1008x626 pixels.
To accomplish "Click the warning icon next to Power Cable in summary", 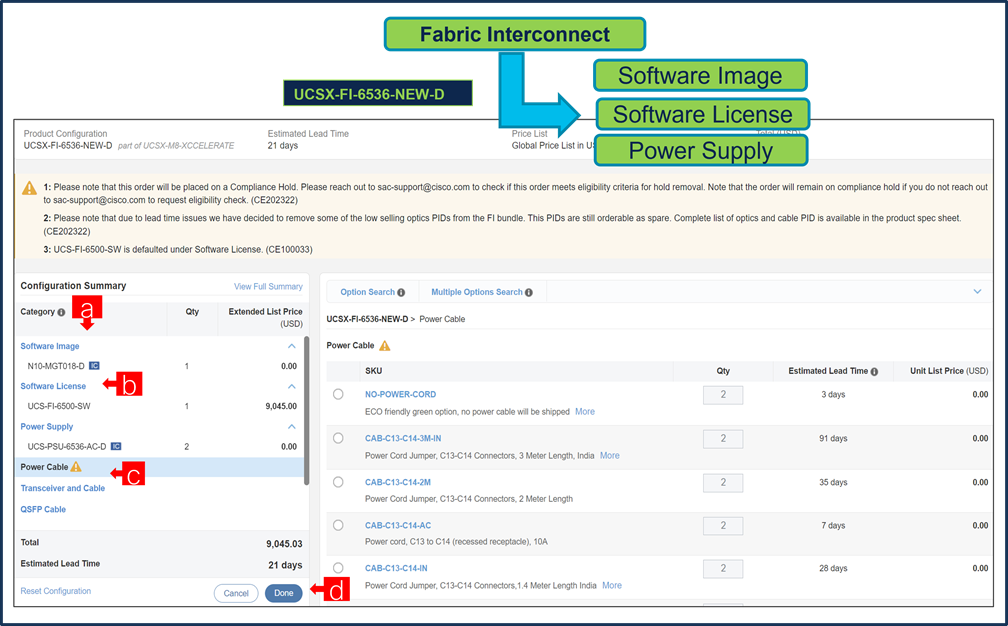I will click(76, 467).
